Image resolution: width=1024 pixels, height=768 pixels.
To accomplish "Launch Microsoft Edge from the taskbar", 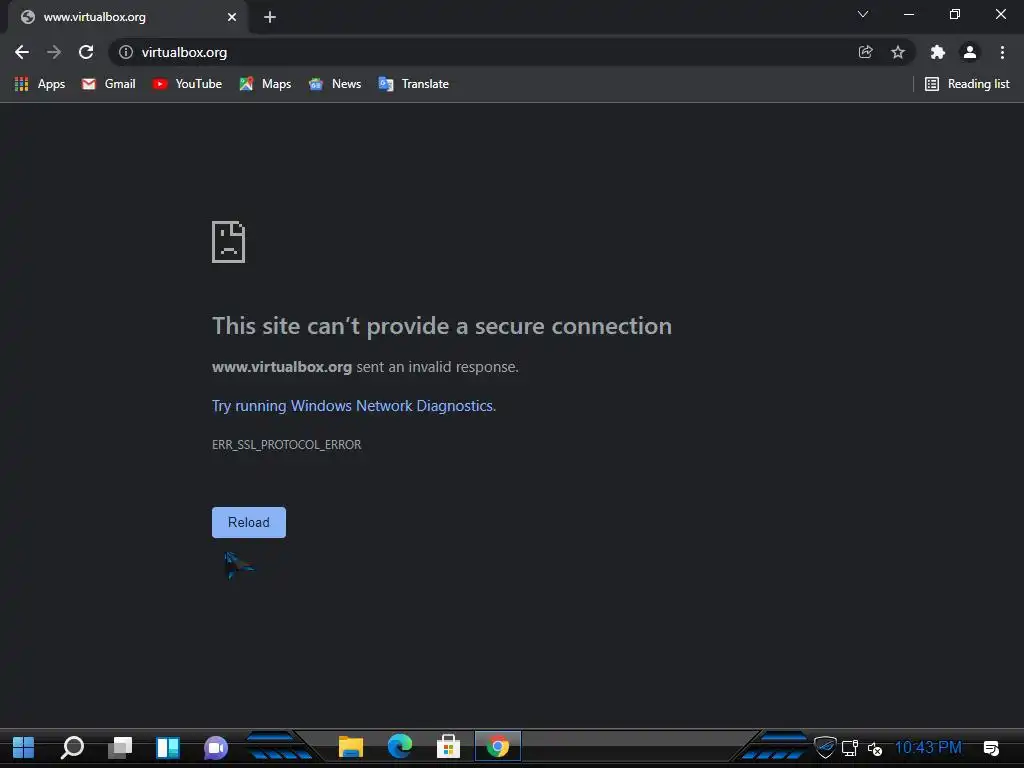I will tap(400, 746).
